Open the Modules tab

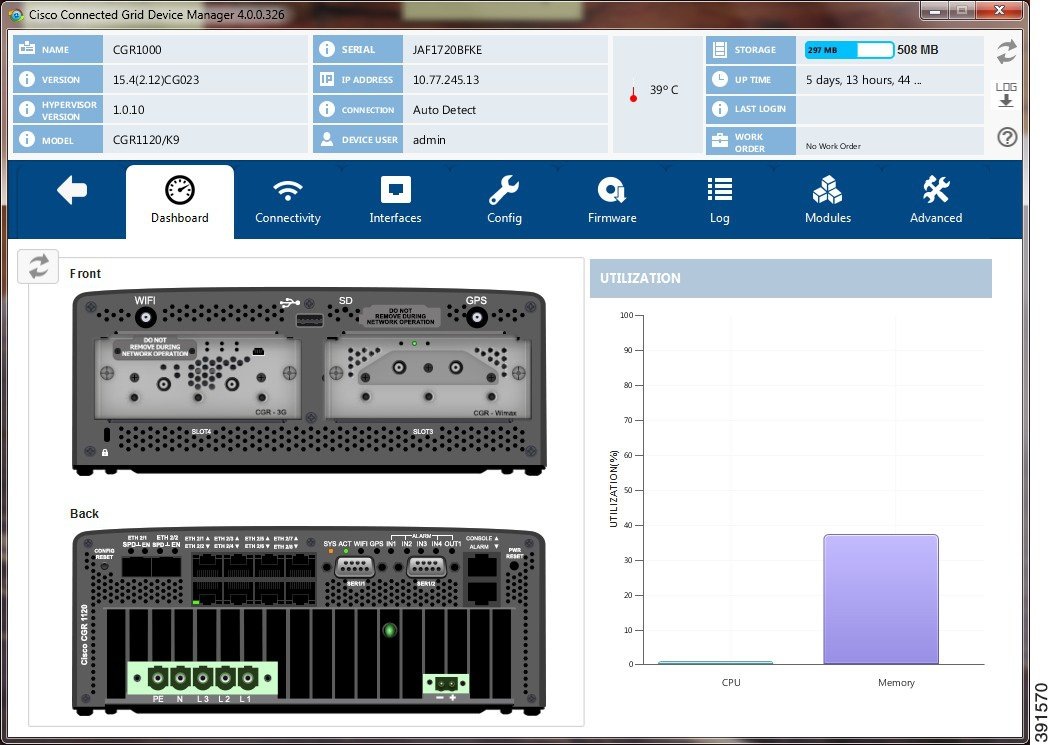pyautogui.click(x=828, y=201)
